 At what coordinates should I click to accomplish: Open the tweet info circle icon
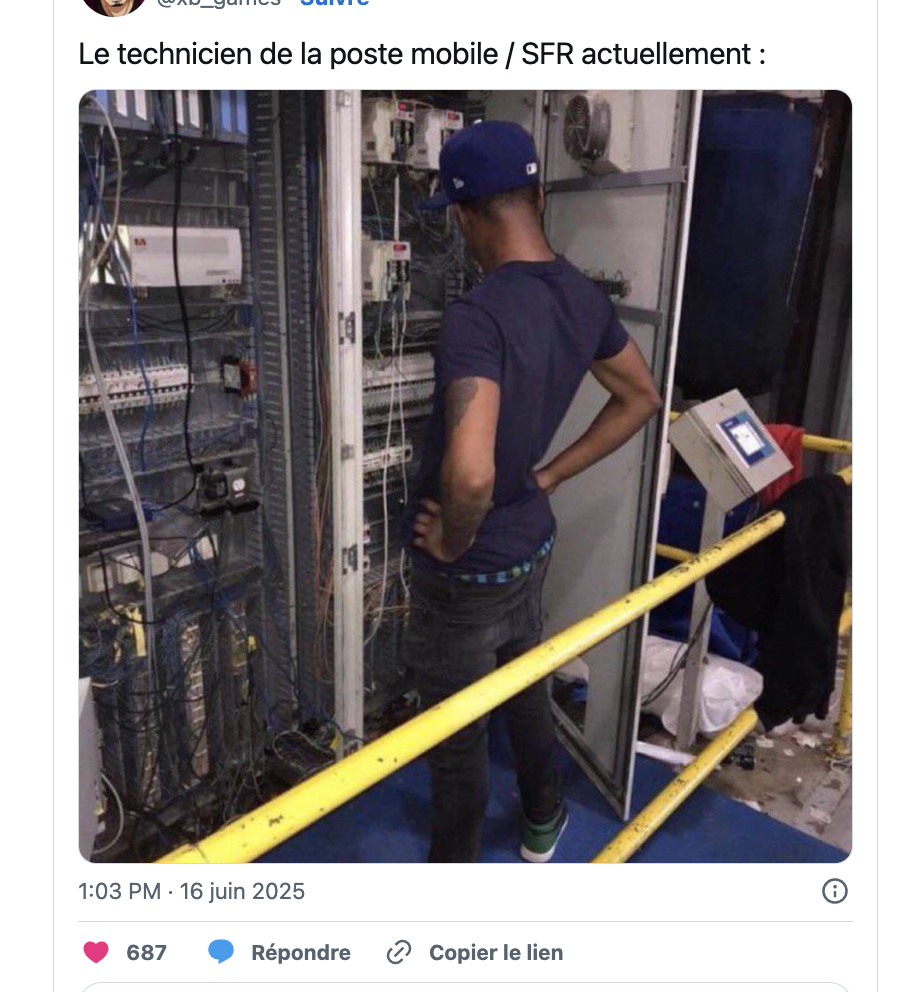click(x=834, y=891)
